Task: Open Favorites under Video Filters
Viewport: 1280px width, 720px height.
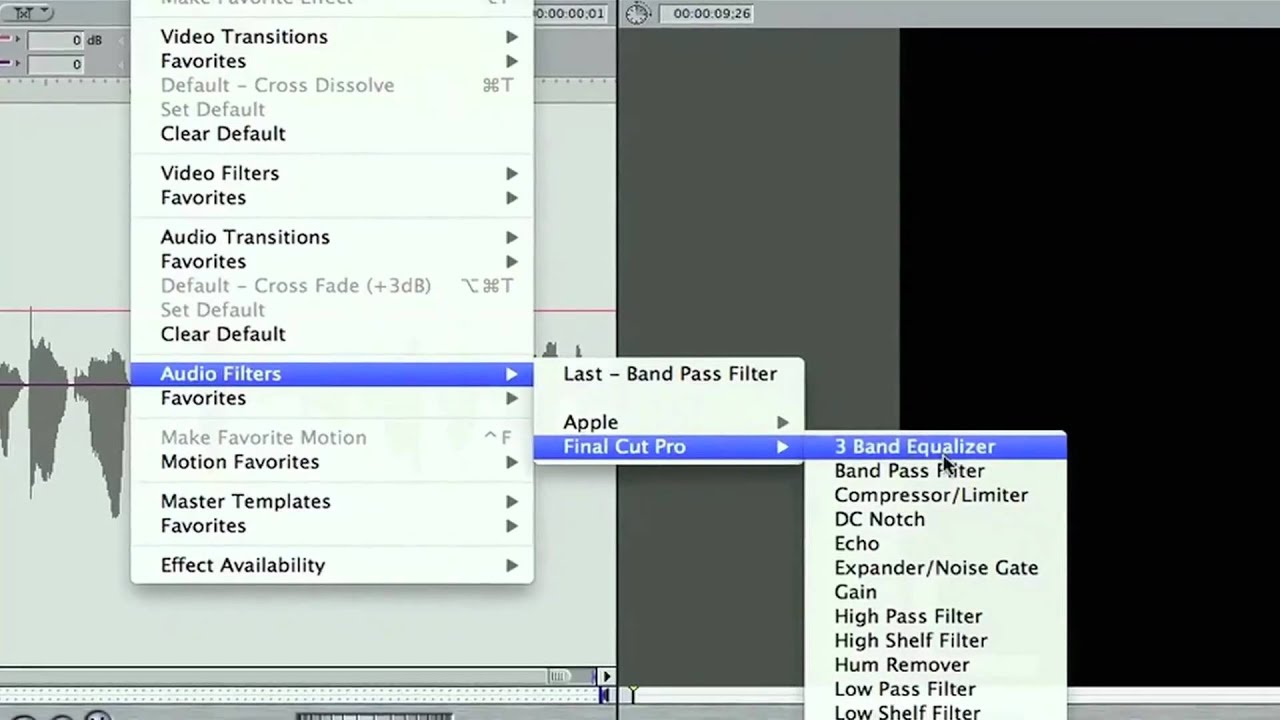Action: (x=332, y=198)
